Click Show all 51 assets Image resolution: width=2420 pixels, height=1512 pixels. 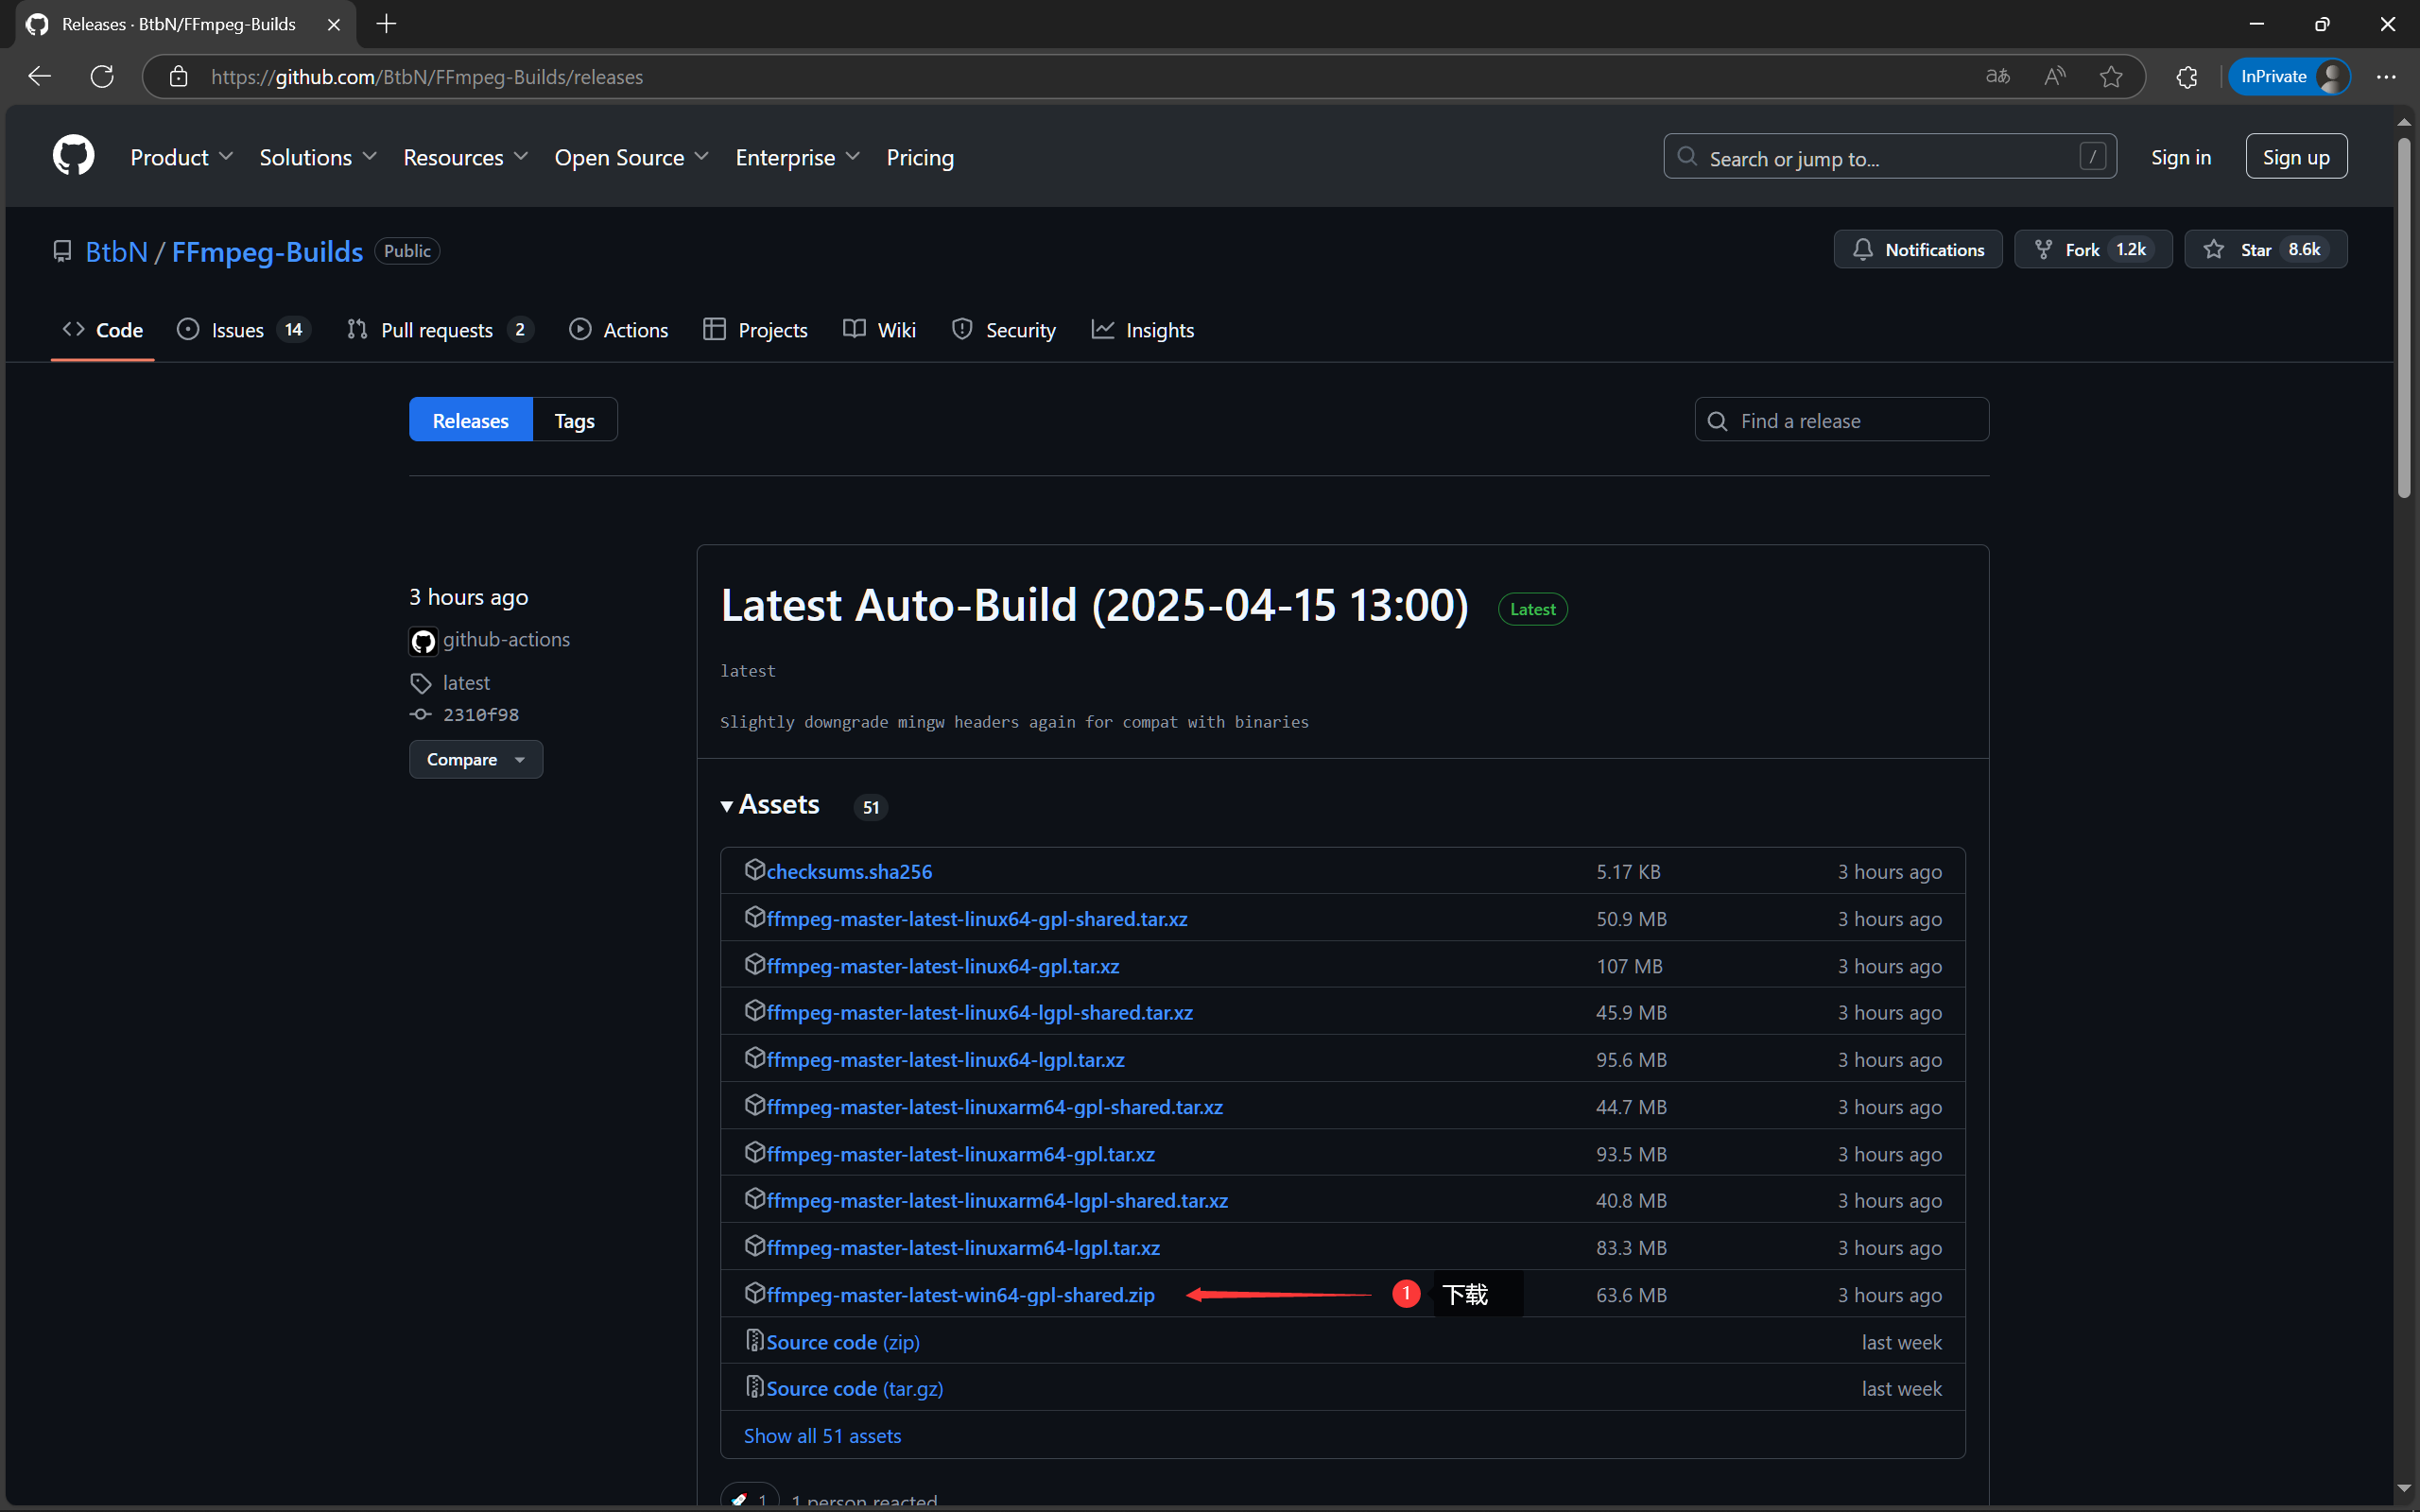822,1435
